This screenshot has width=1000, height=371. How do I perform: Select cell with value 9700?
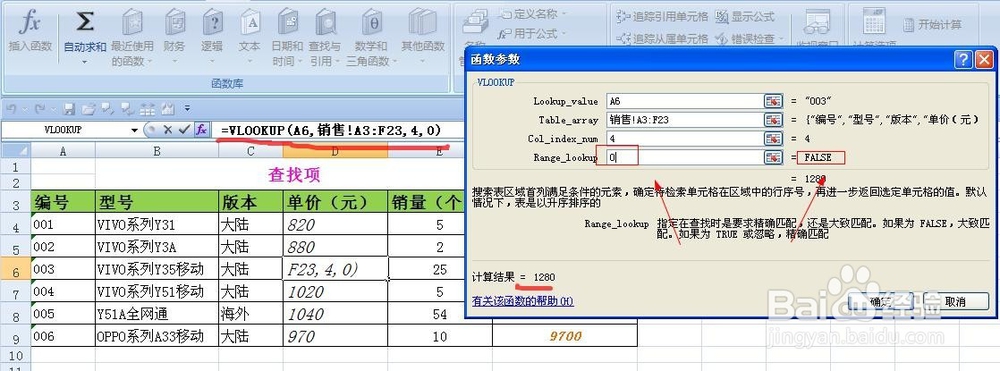(565, 336)
